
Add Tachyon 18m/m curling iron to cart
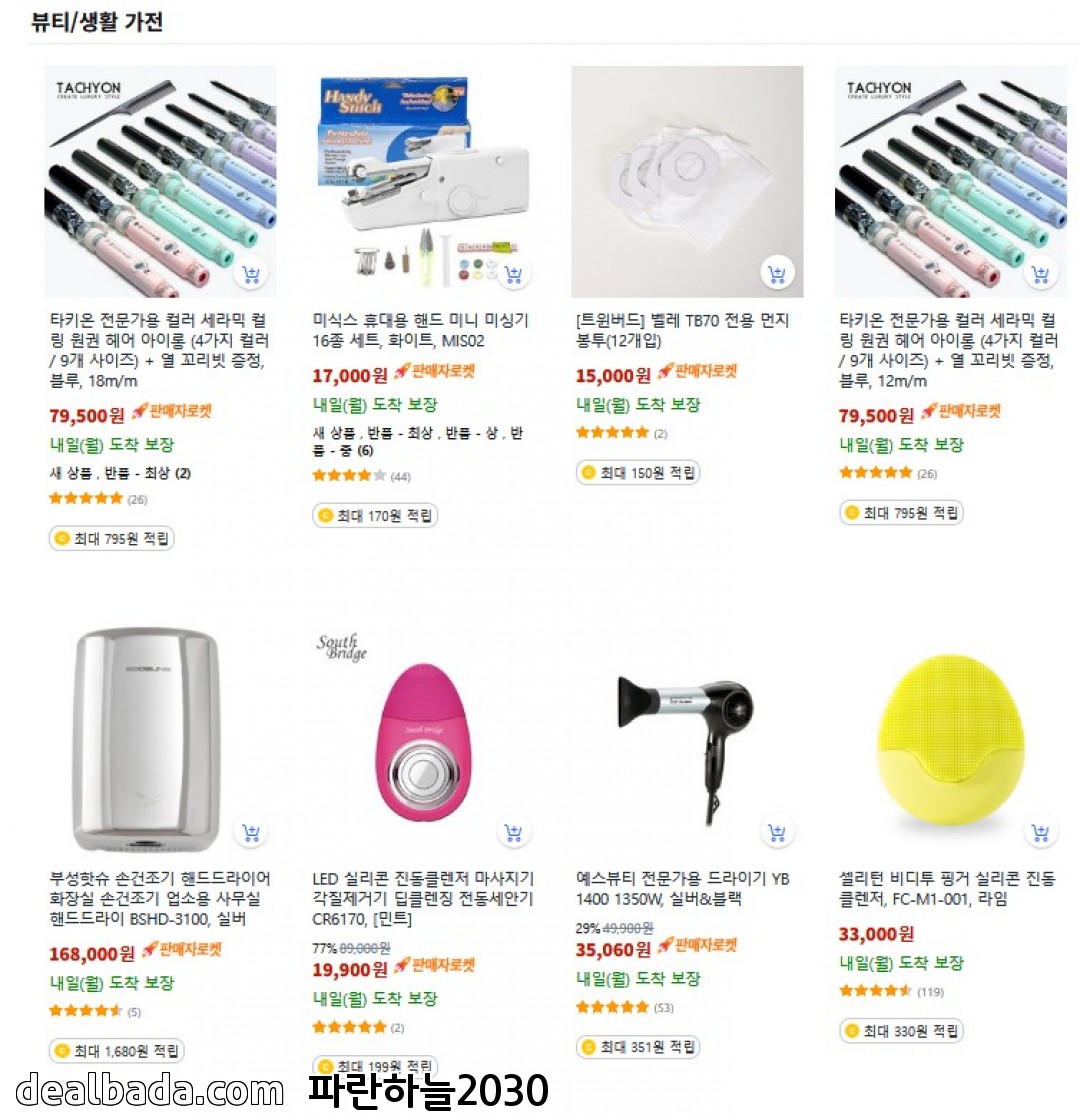(250, 274)
